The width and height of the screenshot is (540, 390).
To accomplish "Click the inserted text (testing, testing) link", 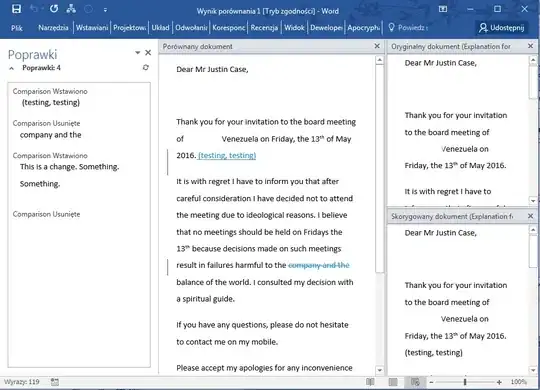I will [227, 155].
